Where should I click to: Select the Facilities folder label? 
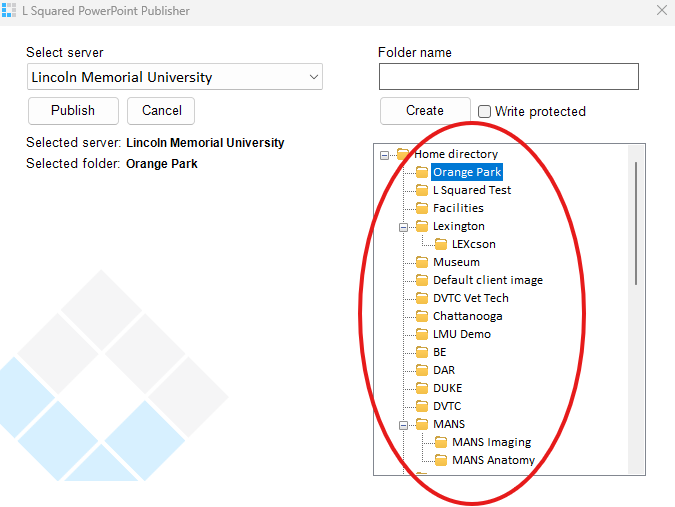458,208
